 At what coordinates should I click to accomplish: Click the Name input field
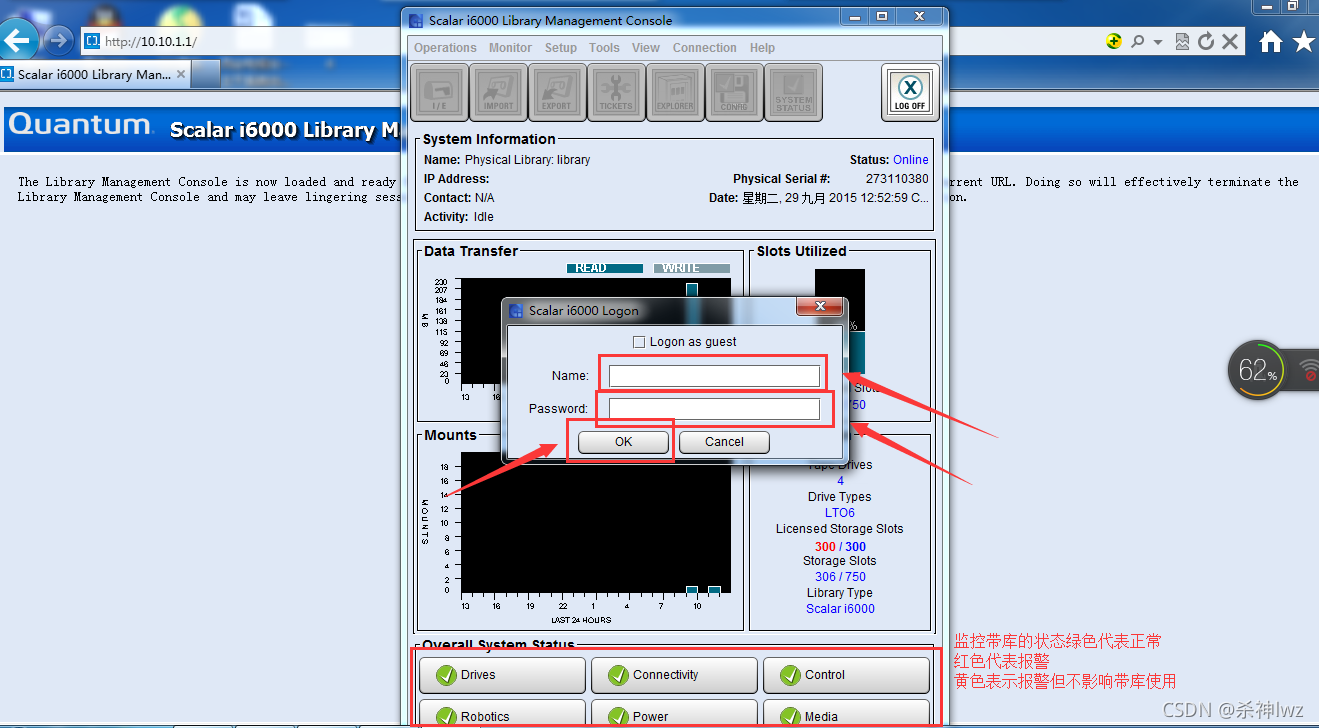[x=715, y=376]
